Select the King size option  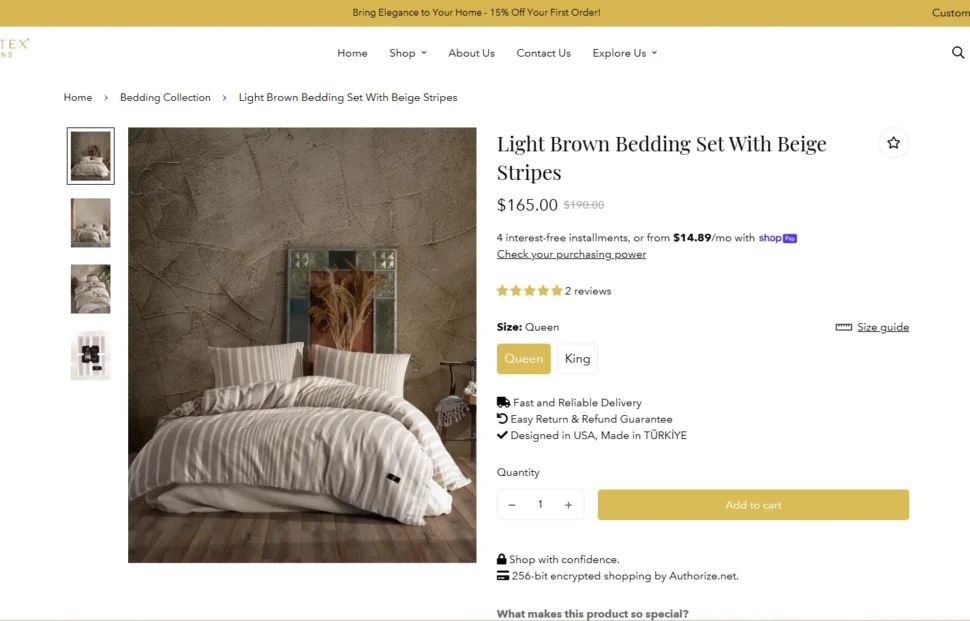pyautogui.click(x=577, y=359)
